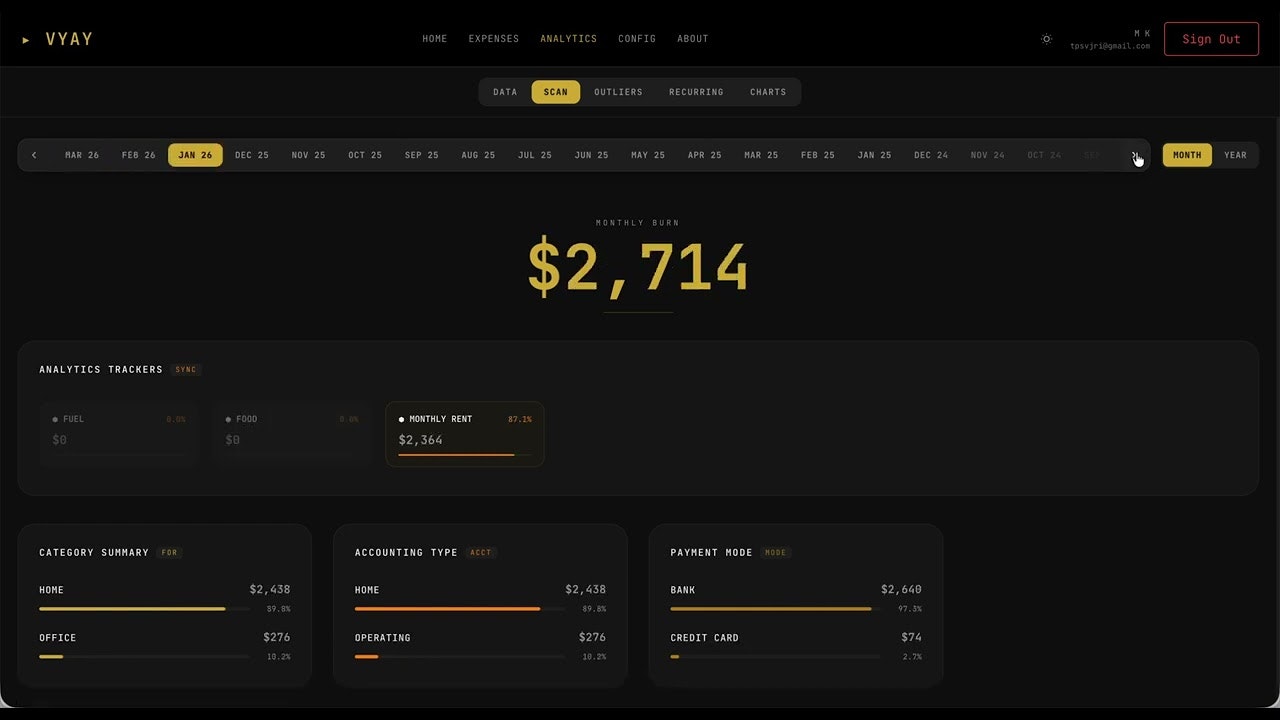Open the ABOUT page link

(692, 39)
